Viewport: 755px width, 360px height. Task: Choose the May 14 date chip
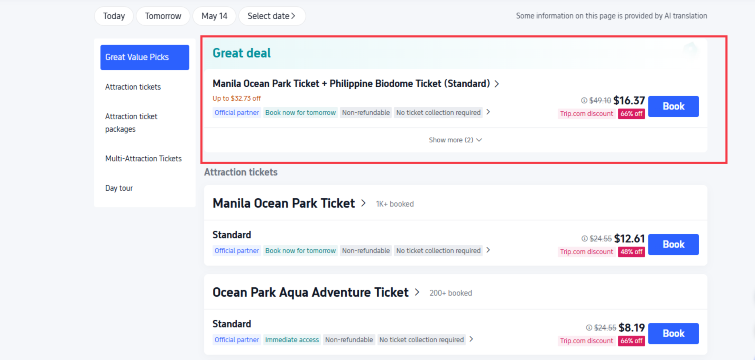coord(214,16)
